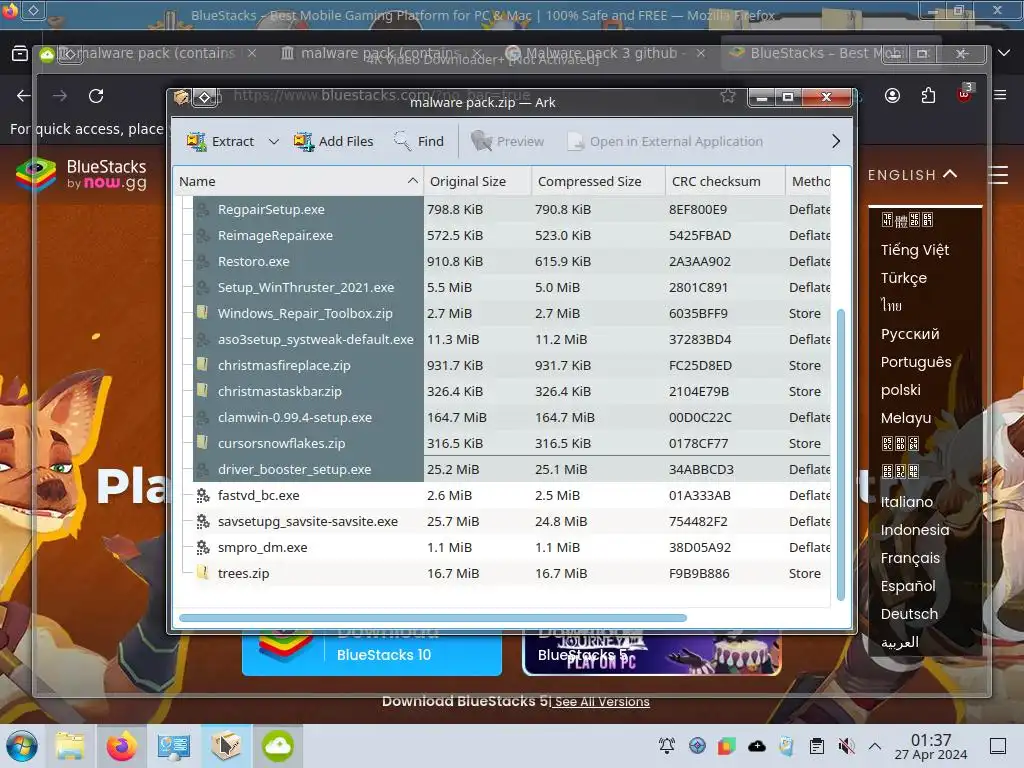Choose Français language
Viewport: 1024px width, 768px height.
point(910,558)
